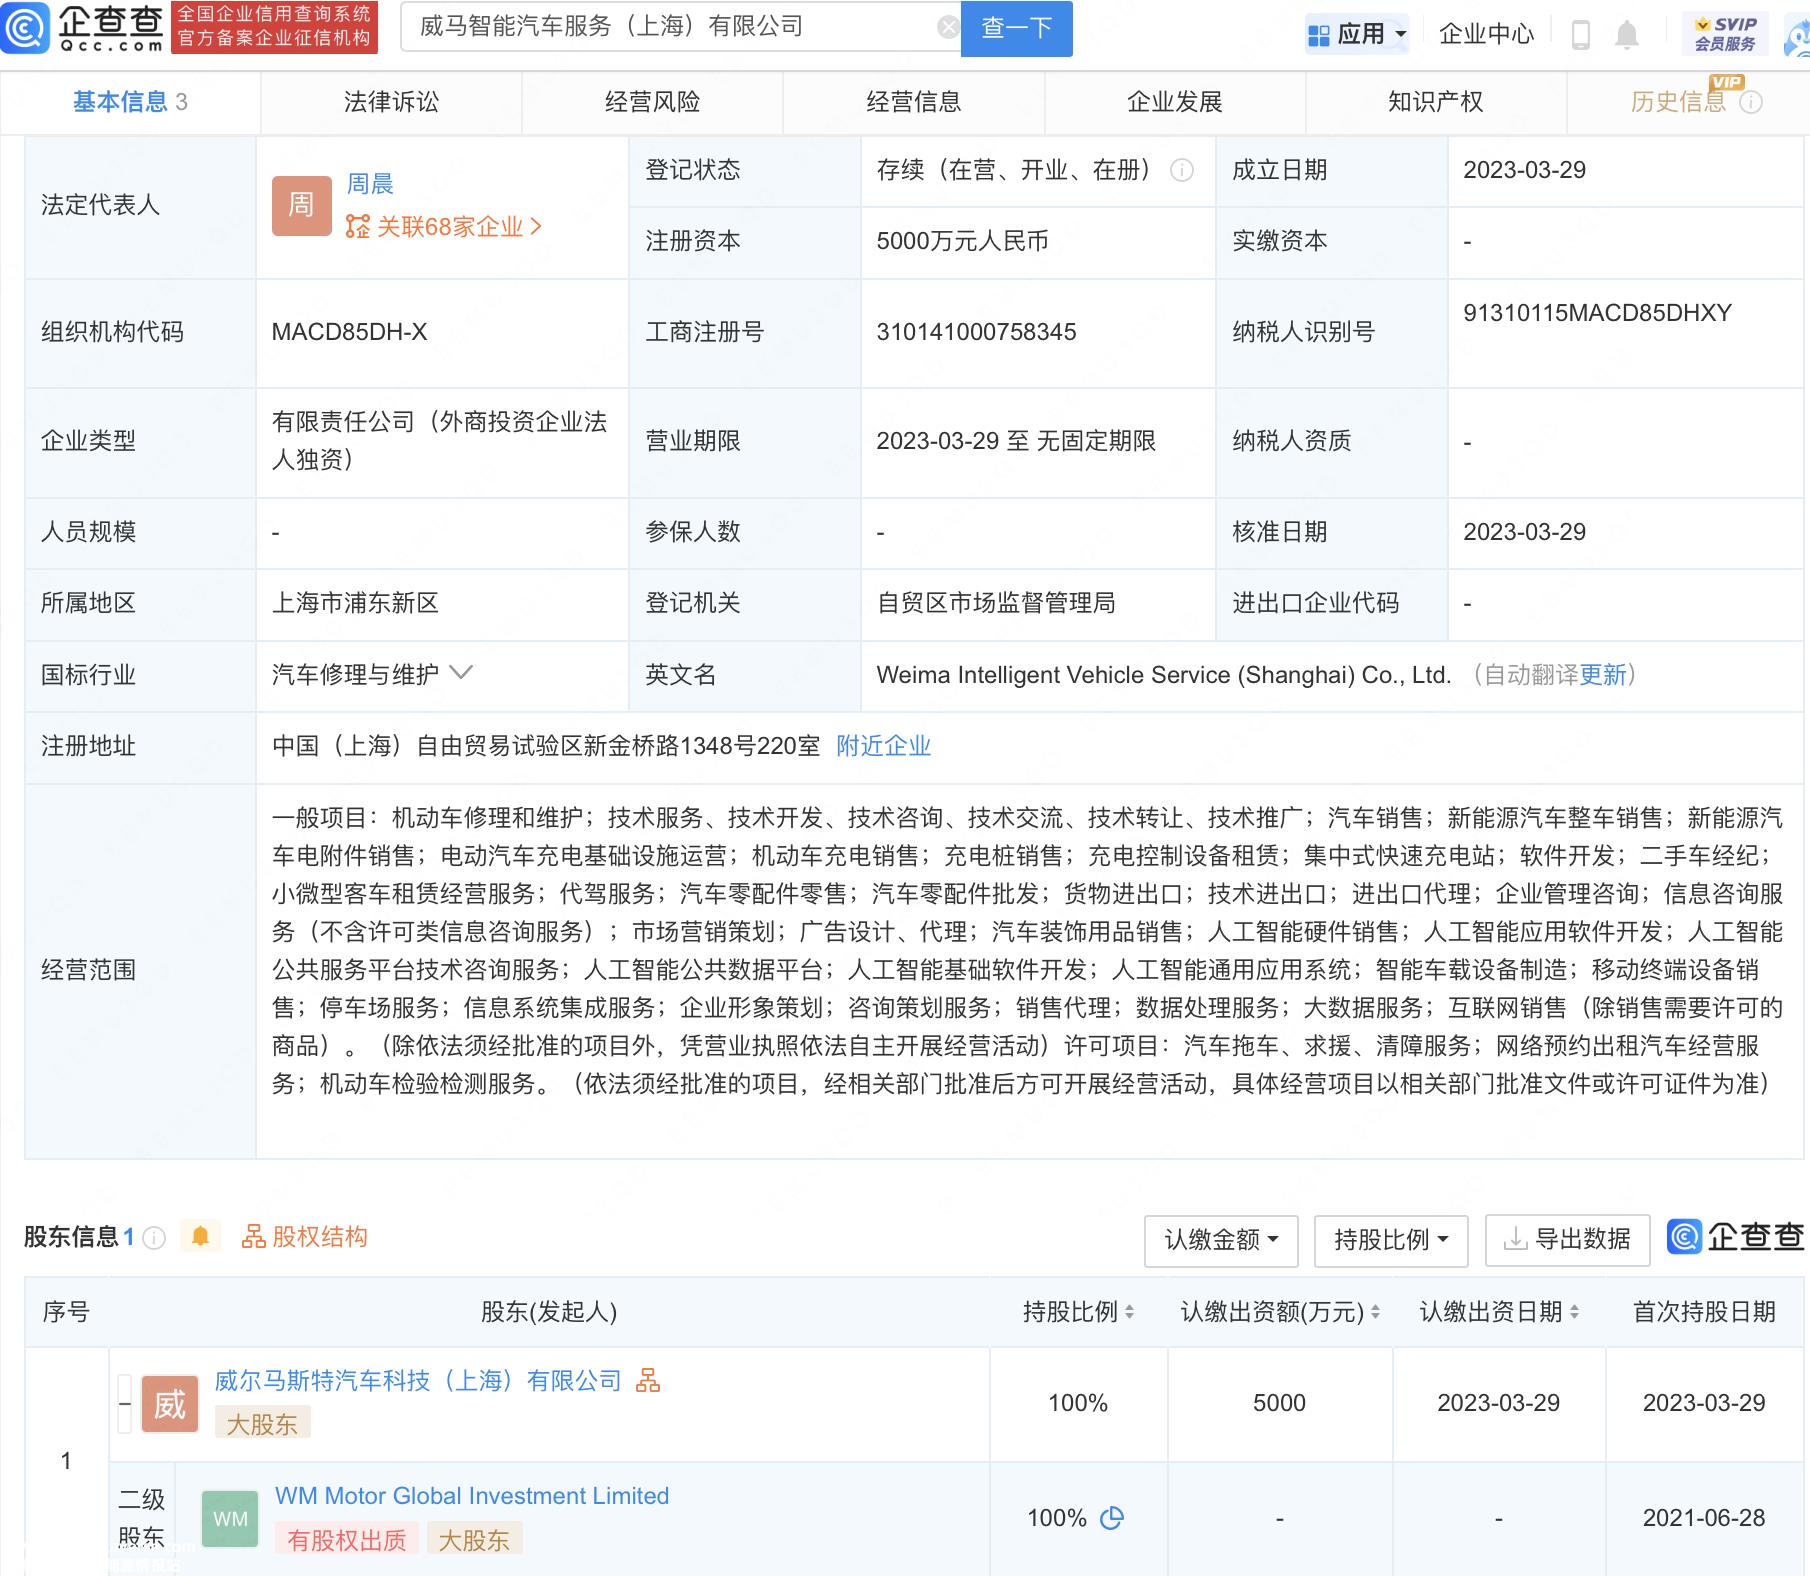Screen dimensions: 1810x1576
Task: Switch to 基本信息 tab
Action: (x=130, y=102)
